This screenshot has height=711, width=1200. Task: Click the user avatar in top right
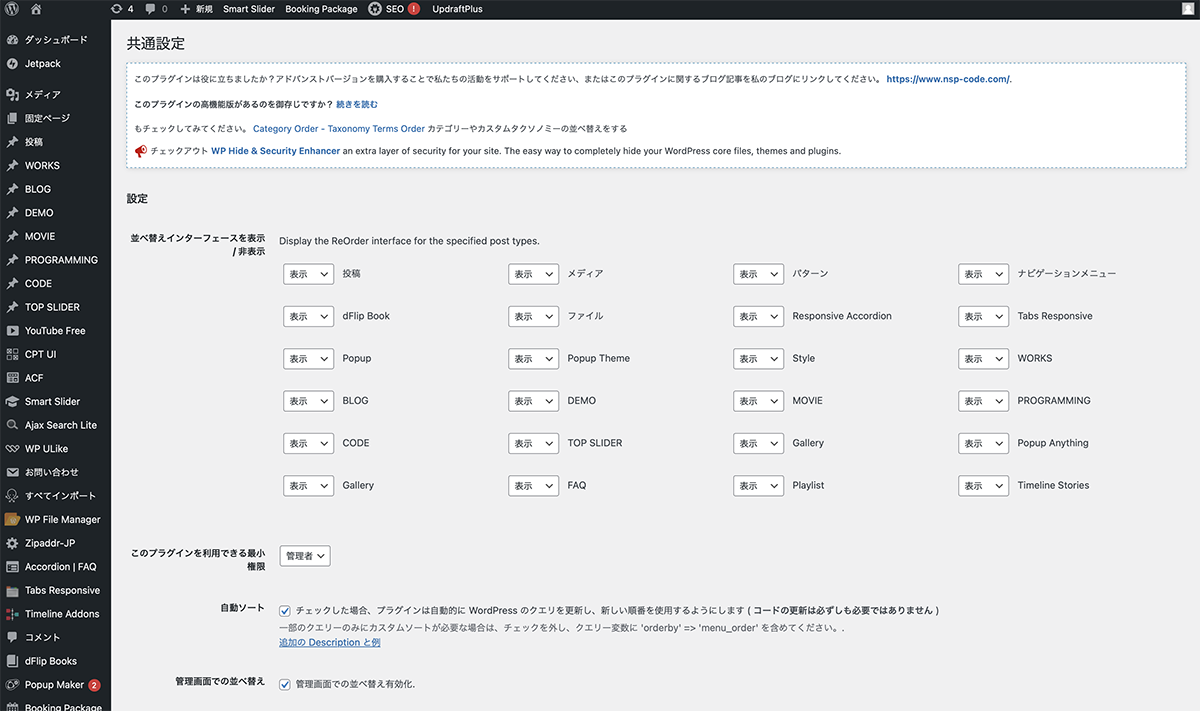[x=1187, y=9]
